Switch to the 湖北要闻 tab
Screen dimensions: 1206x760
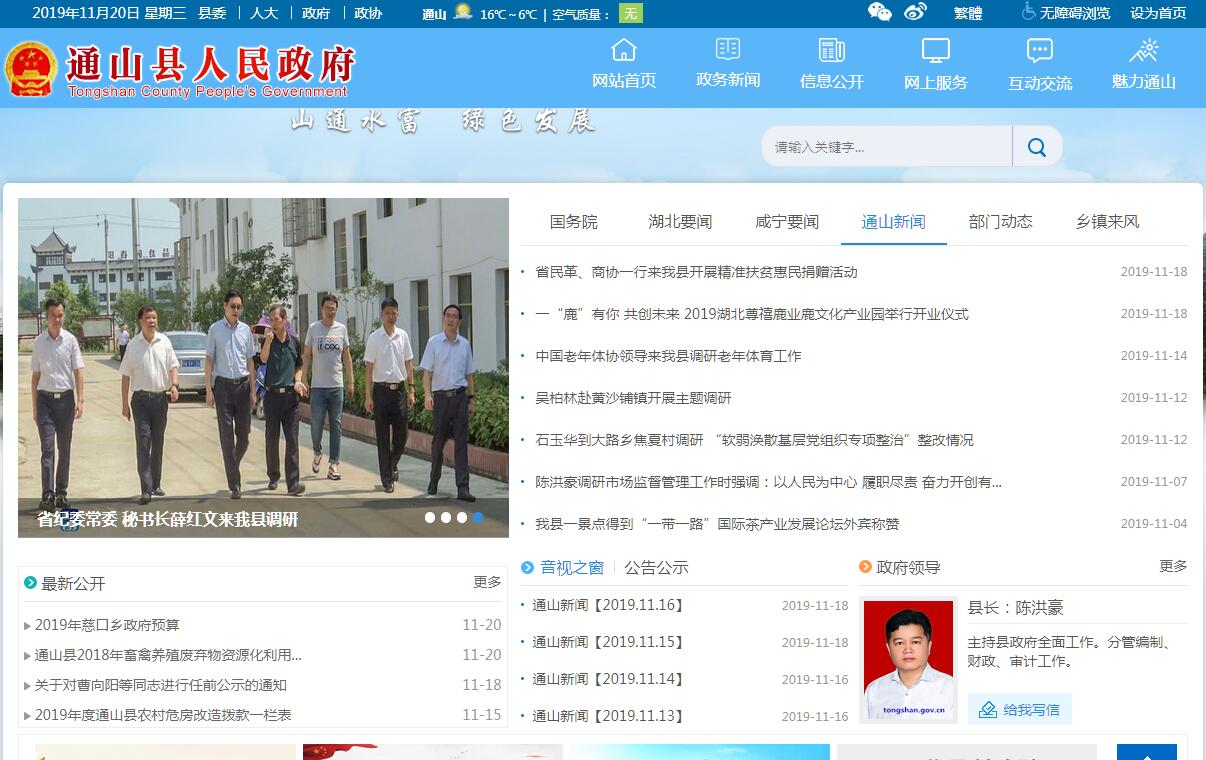pos(680,222)
